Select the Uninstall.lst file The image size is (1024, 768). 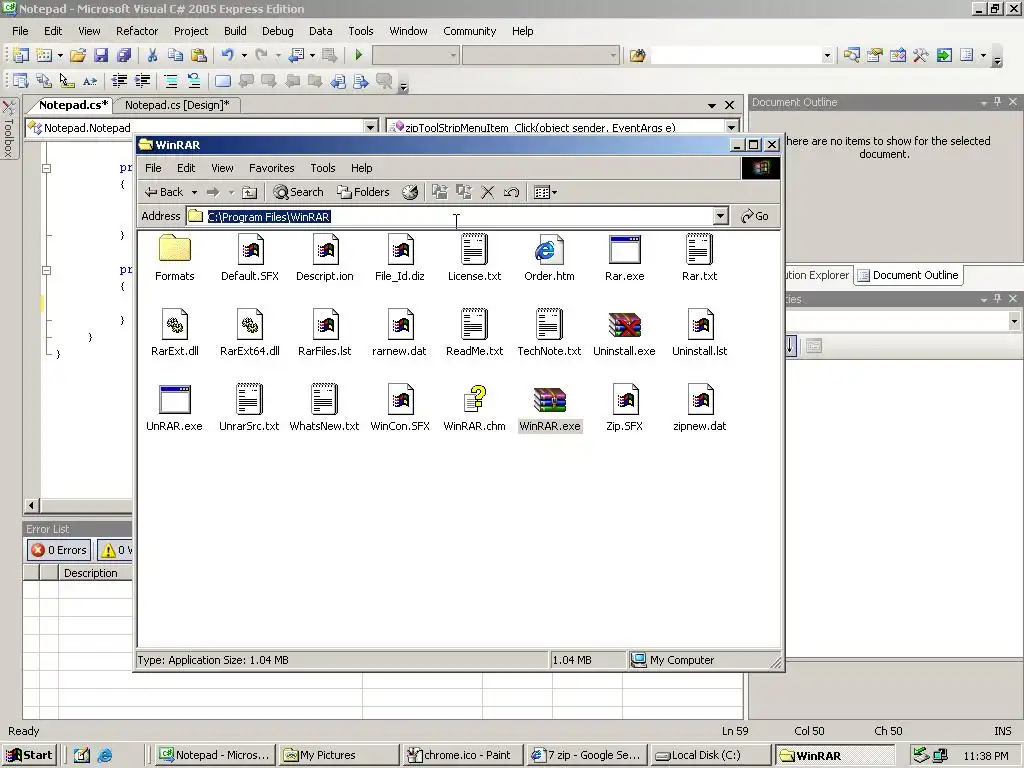(x=699, y=333)
